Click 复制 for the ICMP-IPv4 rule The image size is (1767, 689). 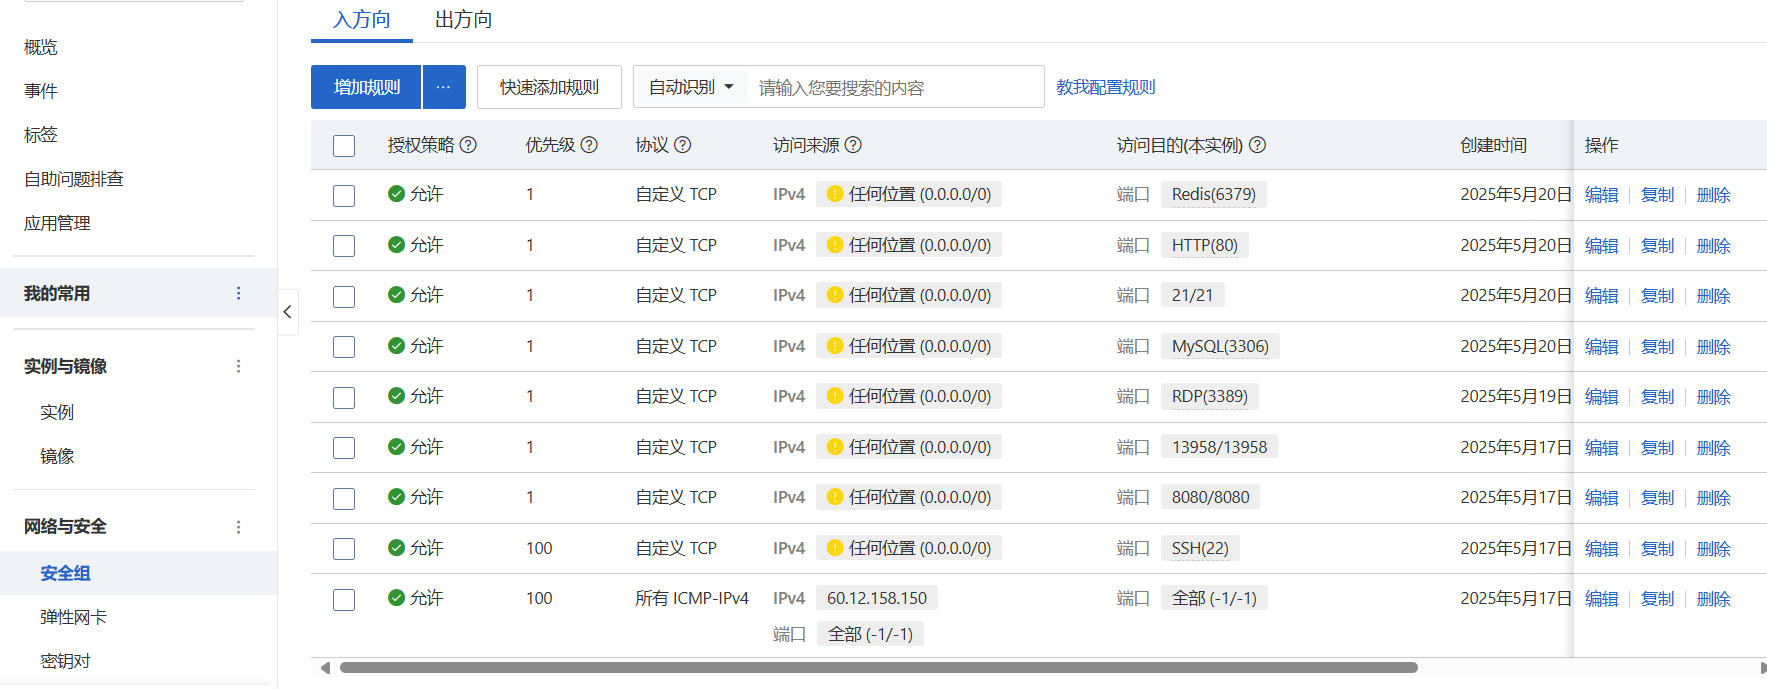point(1658,599)
